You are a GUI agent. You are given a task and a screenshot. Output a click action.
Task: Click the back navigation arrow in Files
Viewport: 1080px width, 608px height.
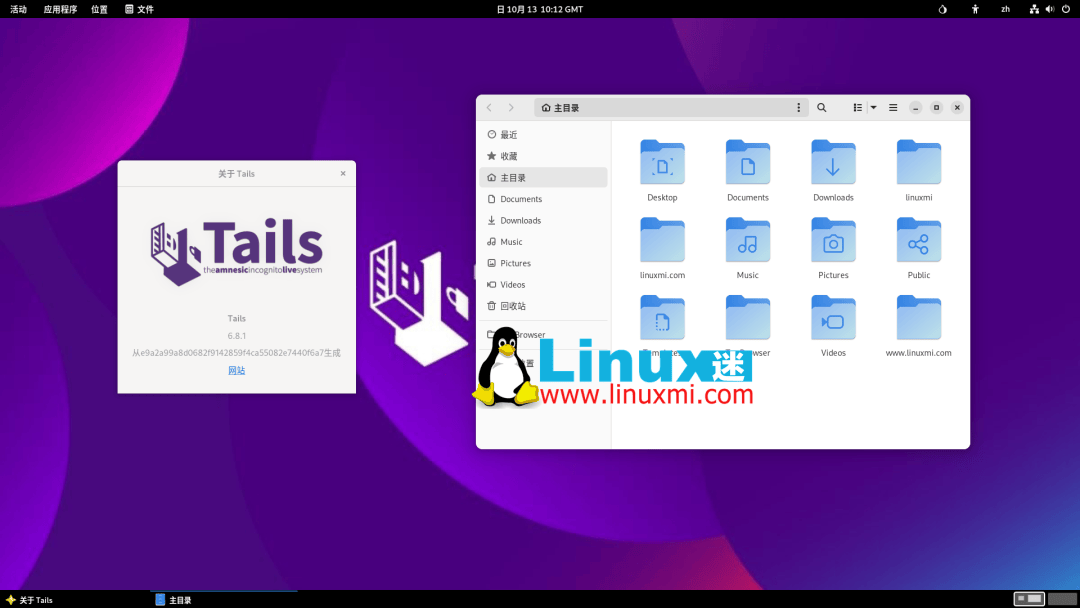489,107
